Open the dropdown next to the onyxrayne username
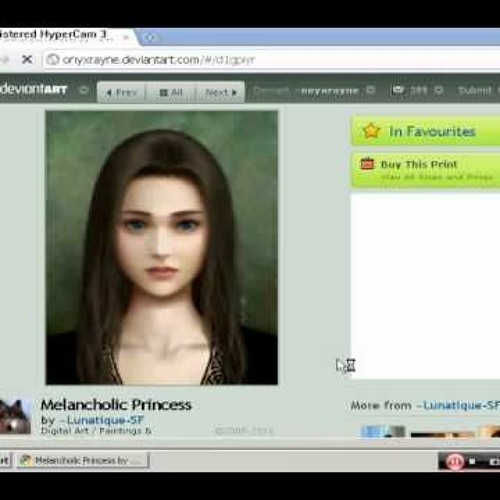Viewport: 500px width, 500px height. [x=371, y=90]
